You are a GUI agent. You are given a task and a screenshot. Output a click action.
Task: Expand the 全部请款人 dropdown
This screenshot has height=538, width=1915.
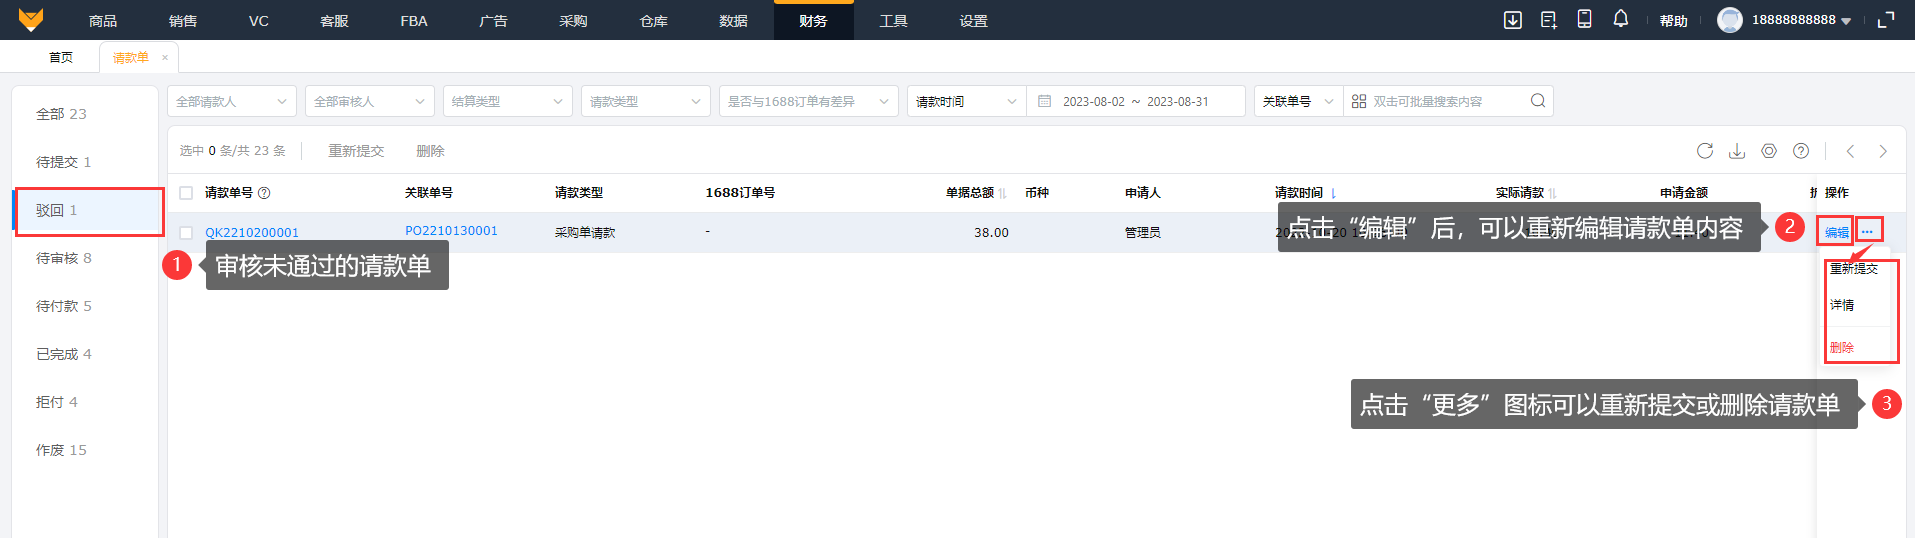(x=232, y=101)
